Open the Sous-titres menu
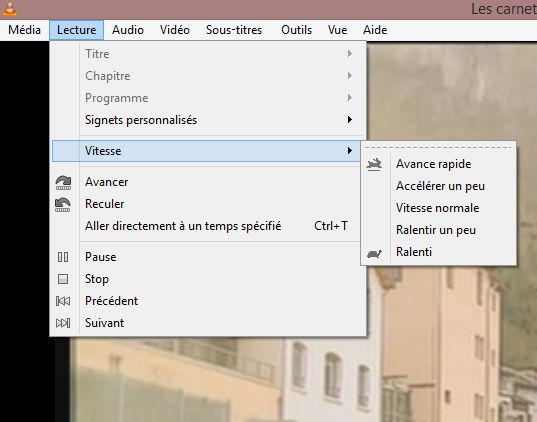The width and height of the screenshot is (537, 422). pyautogui.click(x=234, y=30)
